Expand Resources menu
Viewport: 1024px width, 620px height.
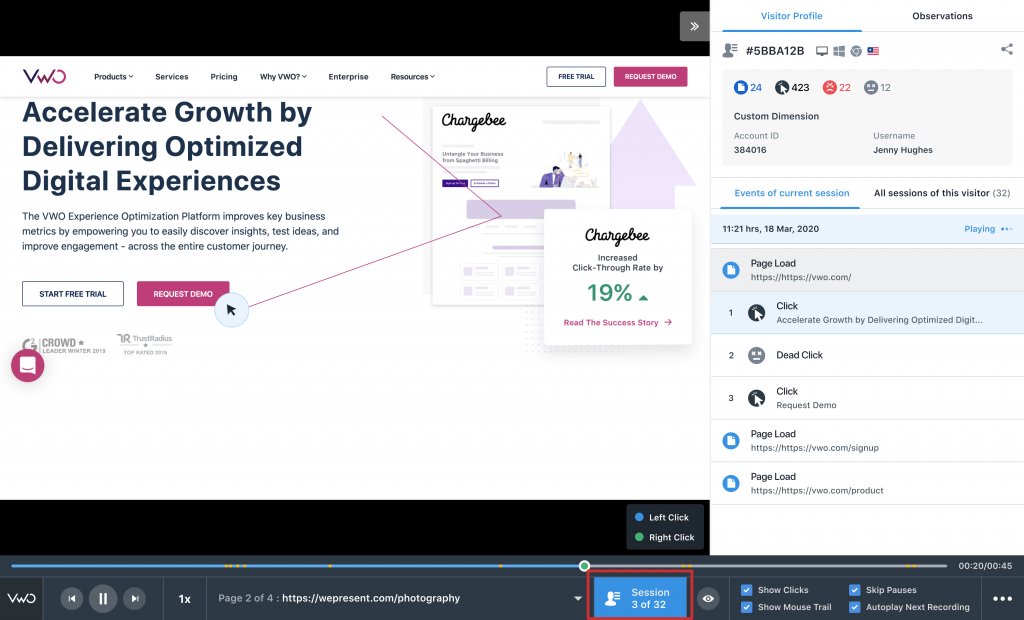pos(412,76)
